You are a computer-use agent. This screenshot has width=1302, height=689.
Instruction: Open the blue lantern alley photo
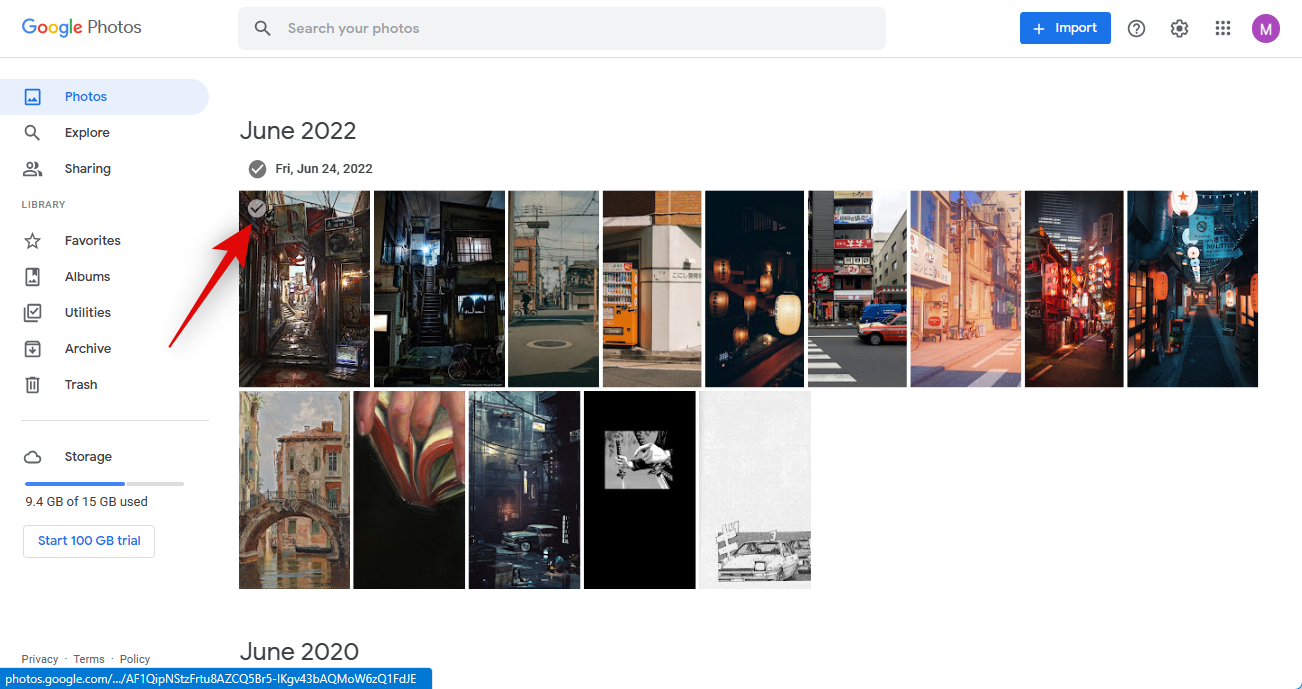pos(1192,289)
